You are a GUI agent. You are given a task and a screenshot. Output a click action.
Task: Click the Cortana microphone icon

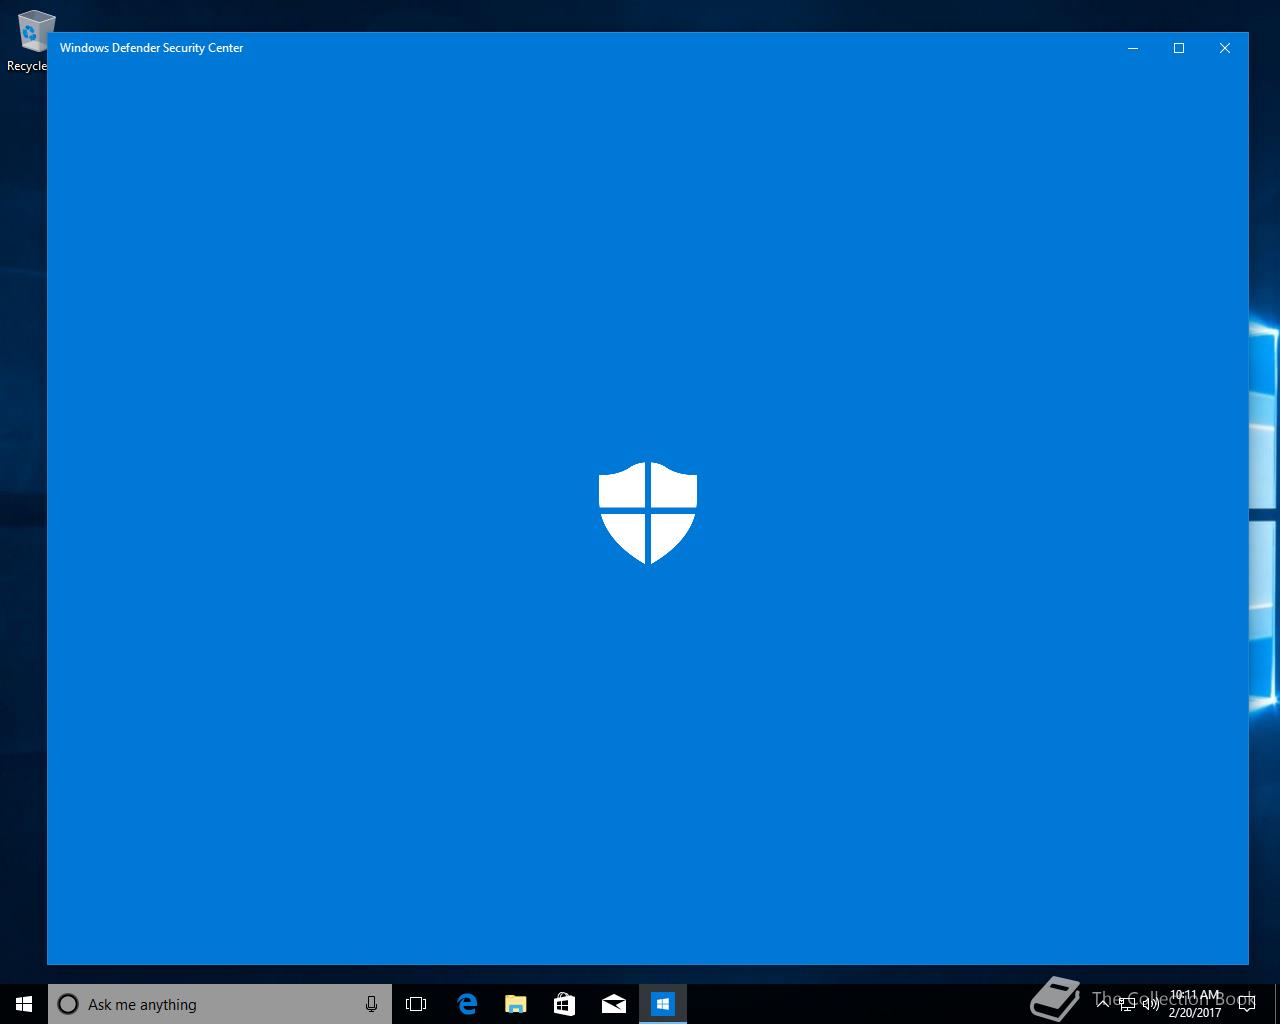point(371,1004)
